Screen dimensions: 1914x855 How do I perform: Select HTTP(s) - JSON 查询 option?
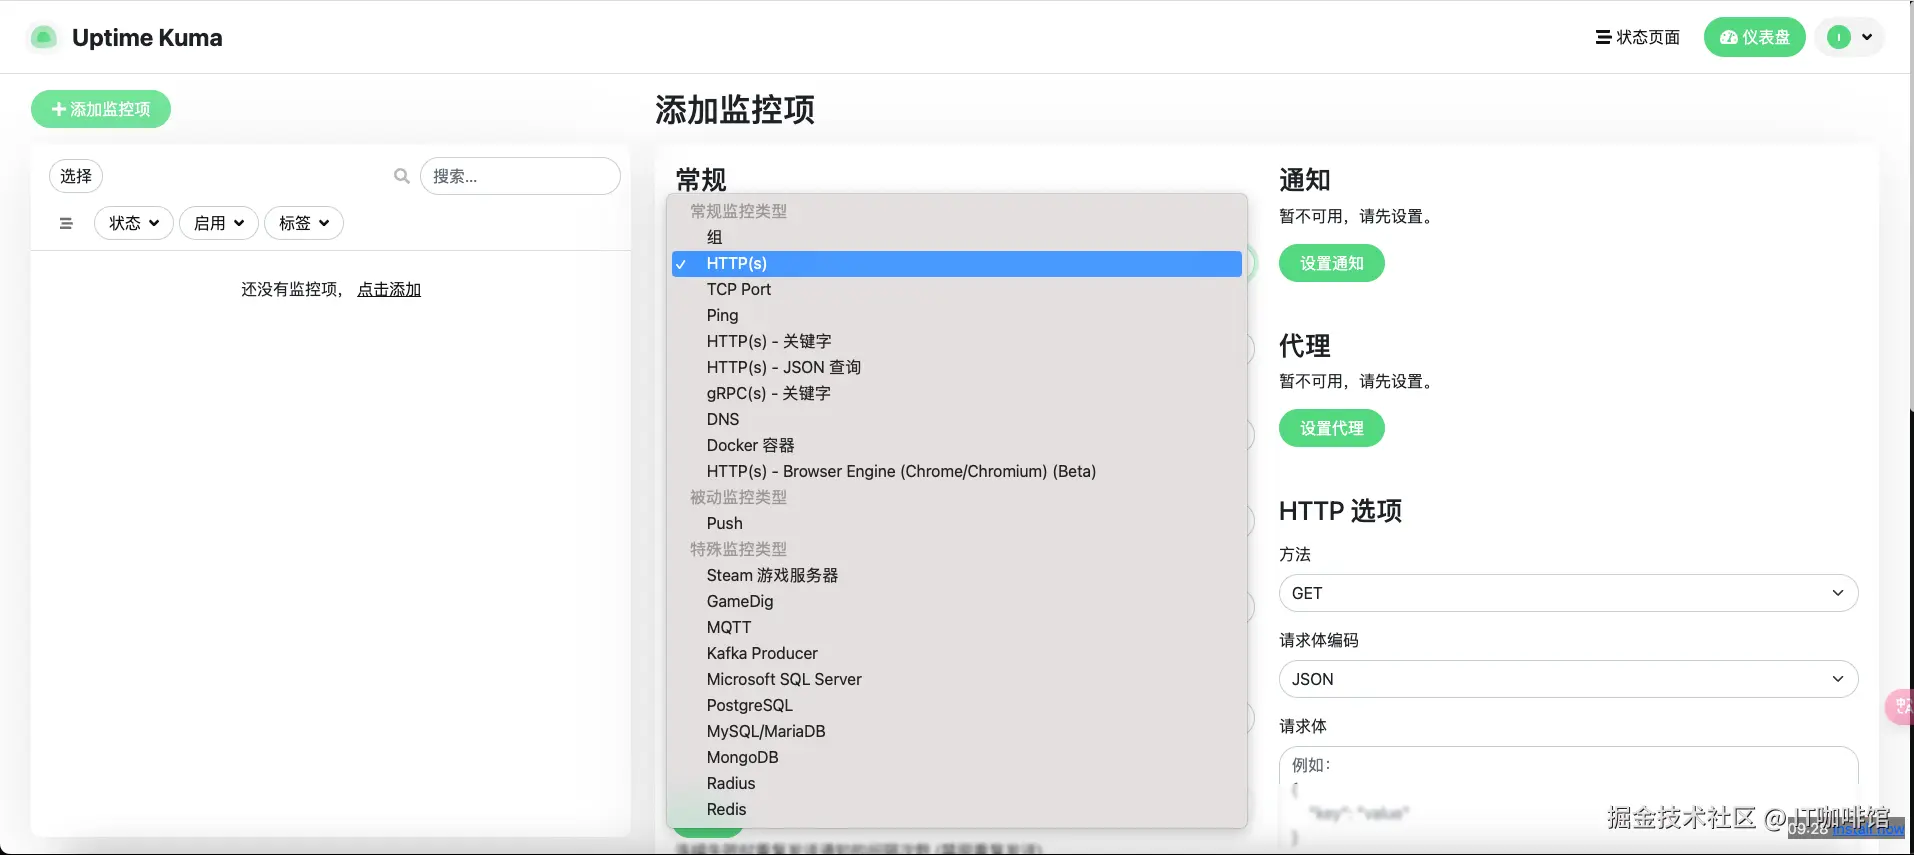(957, 367)
